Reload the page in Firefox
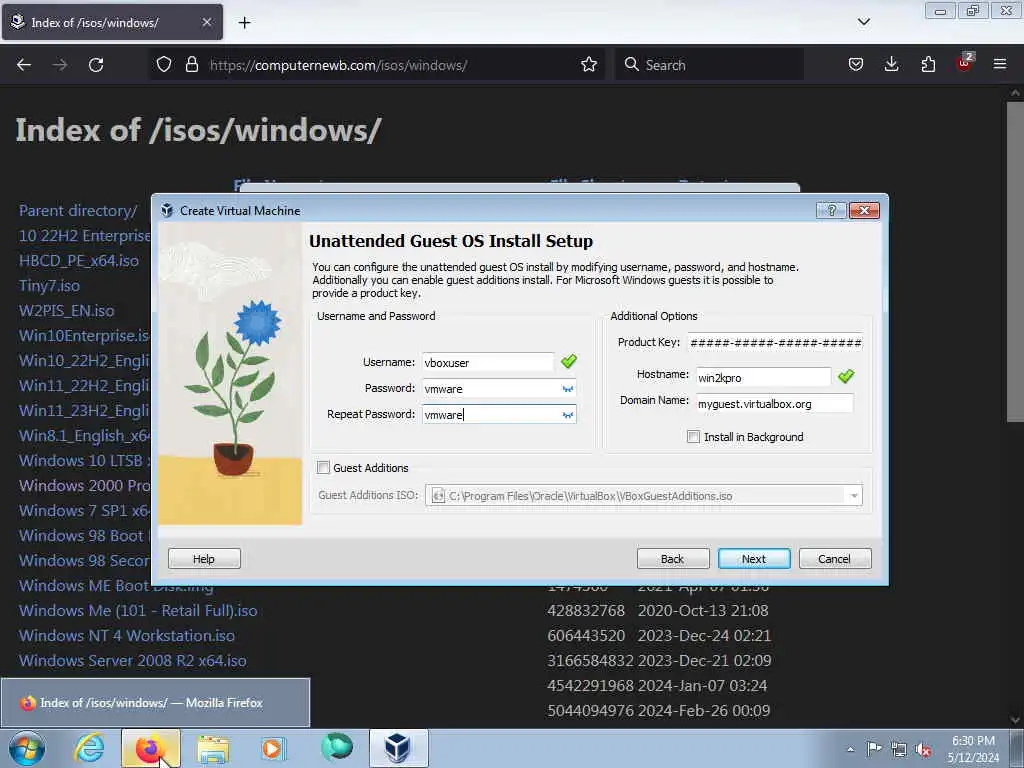The height and width of the screenshot is (768, 1024). (x=96, y=65)
